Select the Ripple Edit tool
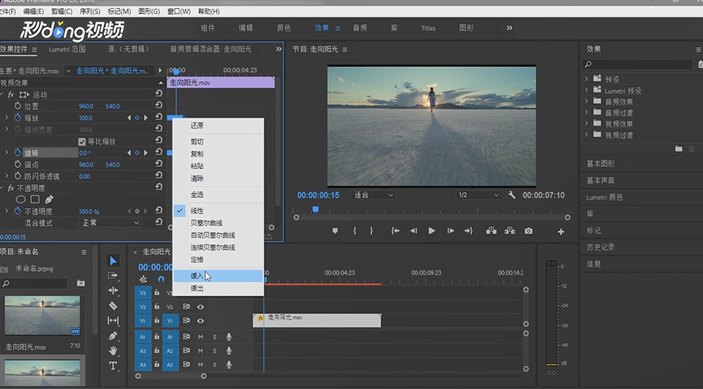703x389 pixels. pyautogui.click(x=113, y=290)
